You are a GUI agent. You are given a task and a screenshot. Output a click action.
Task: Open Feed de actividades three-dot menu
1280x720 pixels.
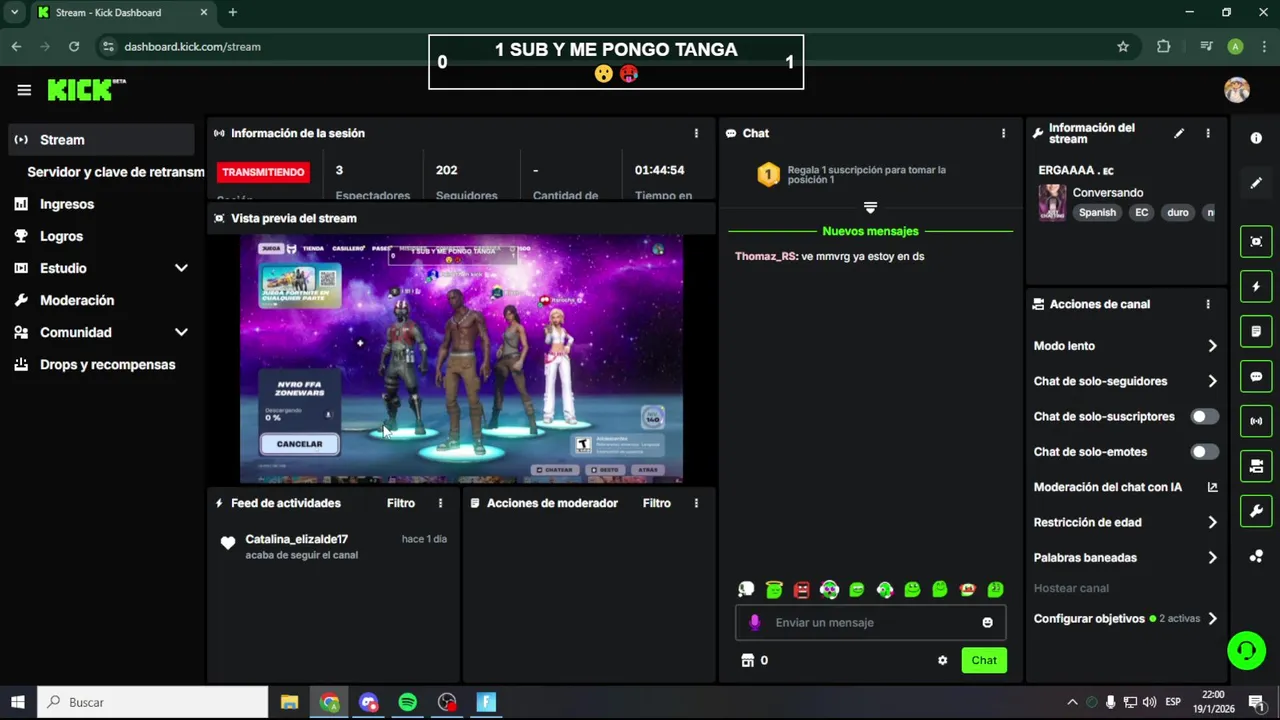click(440, 503)
